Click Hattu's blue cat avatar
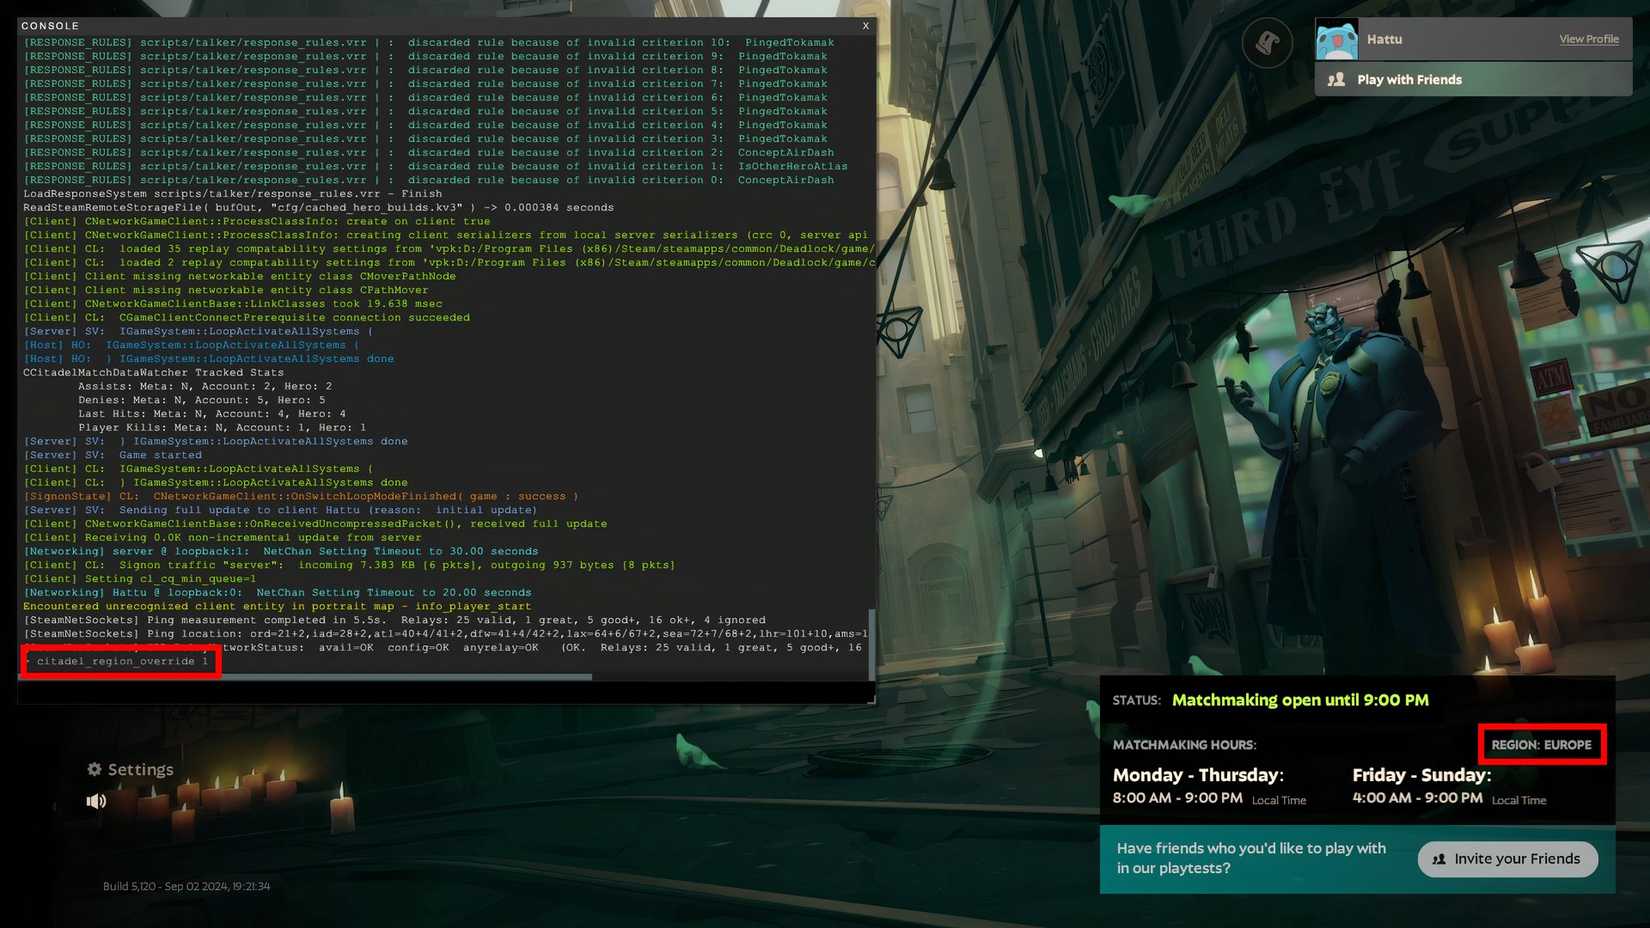 tap(1337, 40)
